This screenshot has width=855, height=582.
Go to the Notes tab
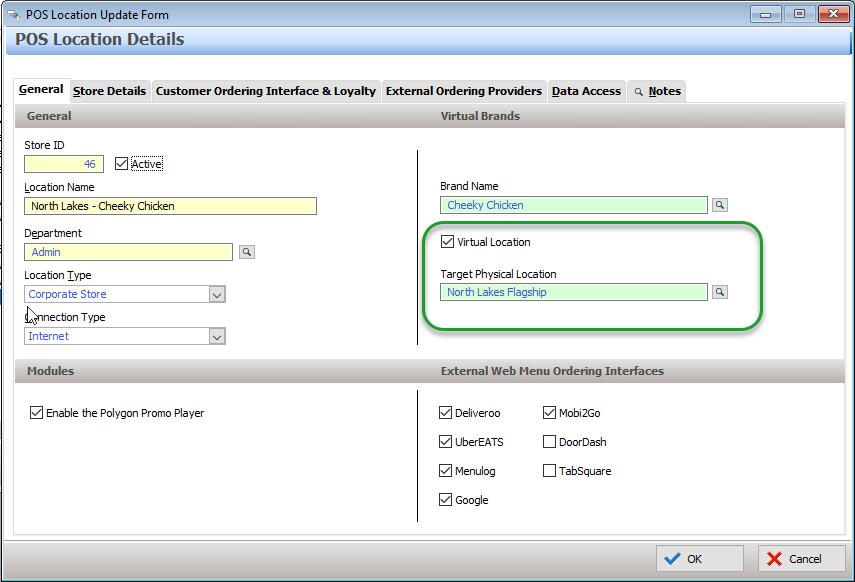(x=658, y=91)
